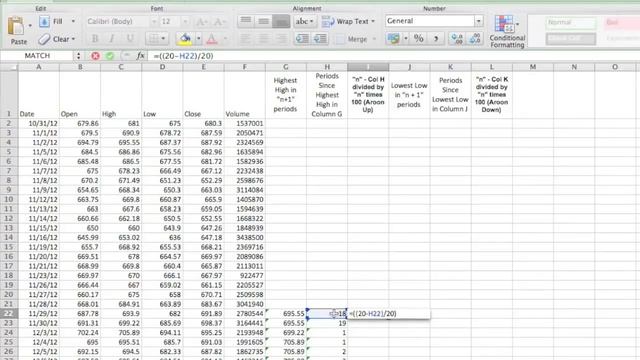Click the increase indent icon
Image resolution: width=640 pixels, height=360 pixels.
tap(320, 39)
